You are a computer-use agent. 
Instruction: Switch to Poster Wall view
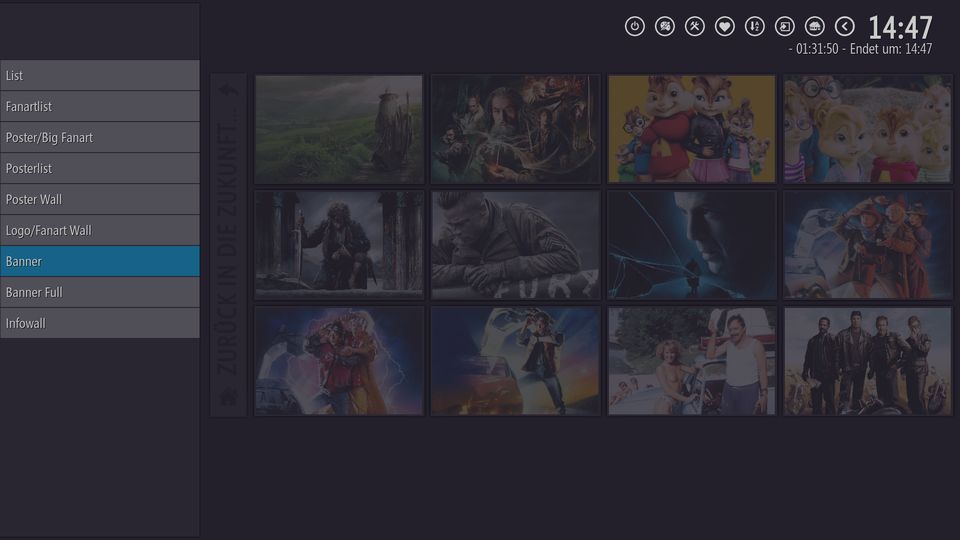100,200
